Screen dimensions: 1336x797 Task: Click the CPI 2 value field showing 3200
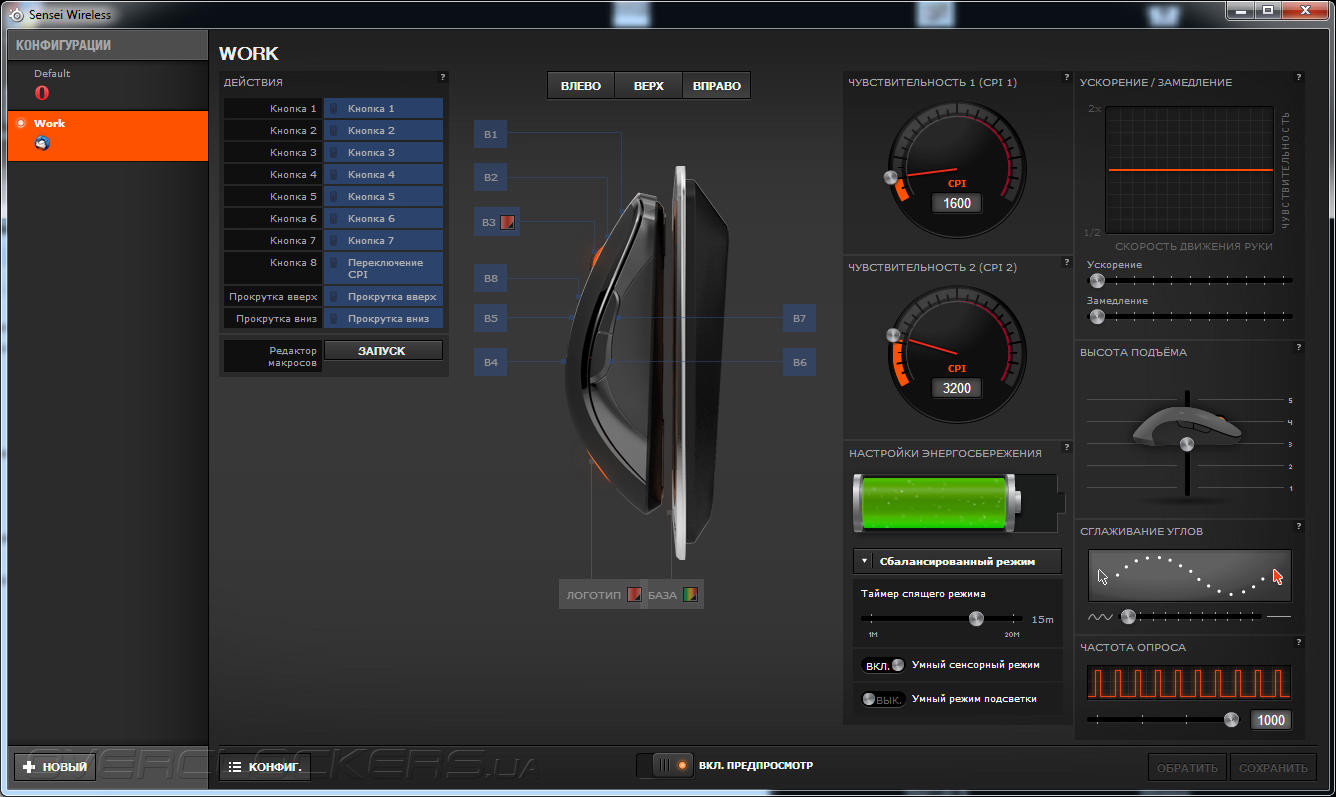957,388
